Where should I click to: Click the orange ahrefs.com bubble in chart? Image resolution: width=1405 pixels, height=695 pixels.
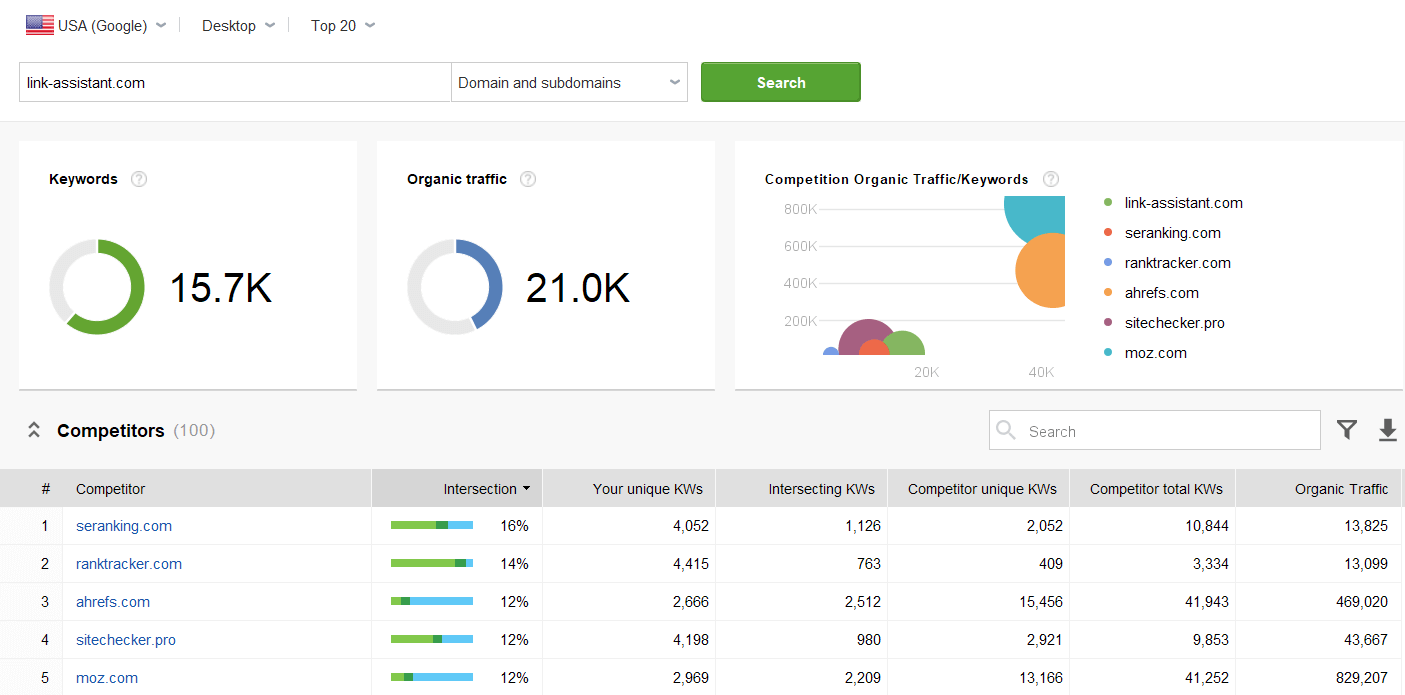click(1042, 270)
